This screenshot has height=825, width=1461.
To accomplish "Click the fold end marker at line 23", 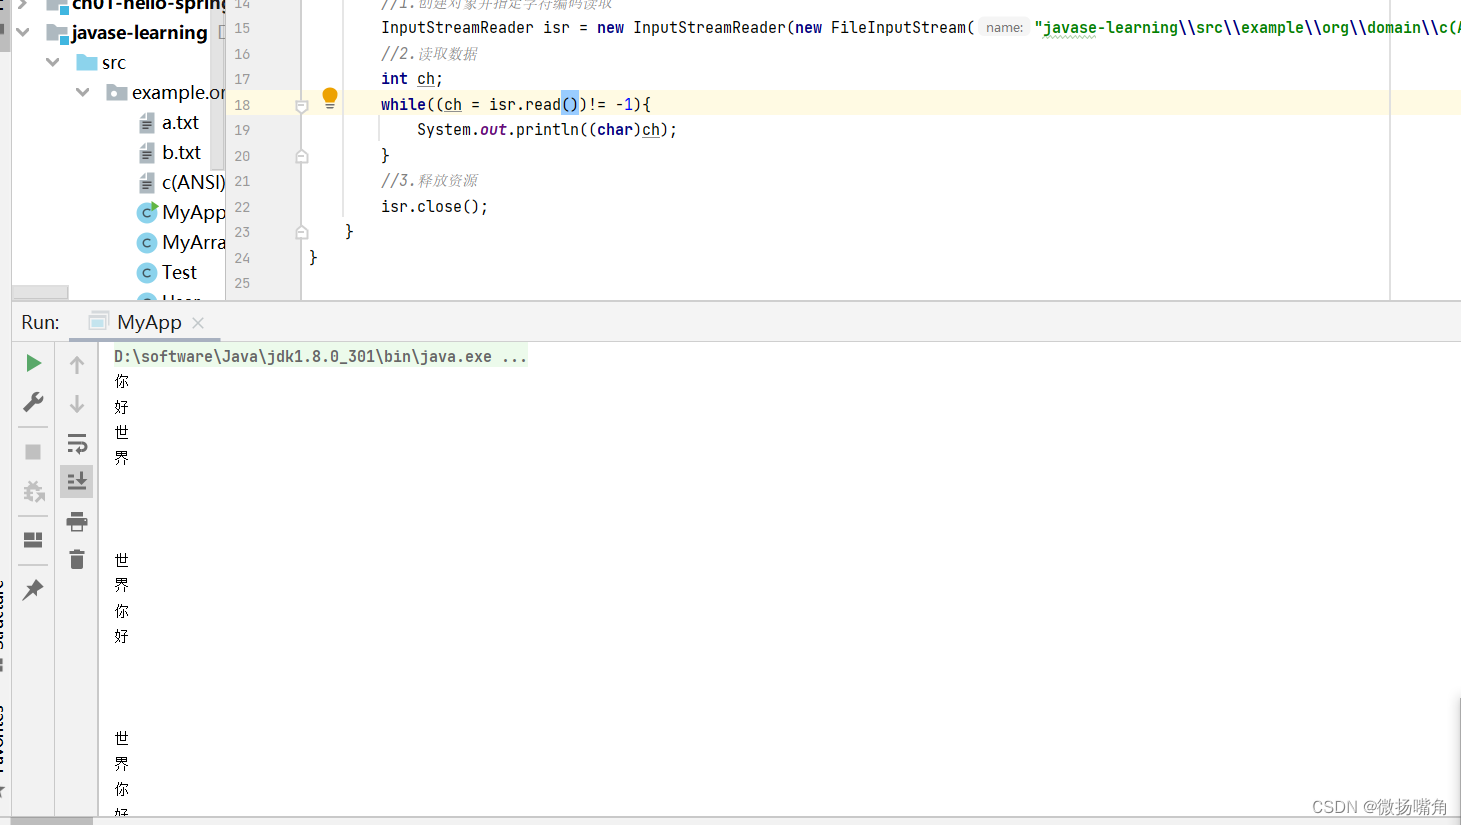I will pyautogui.click(x=301, y=232).
